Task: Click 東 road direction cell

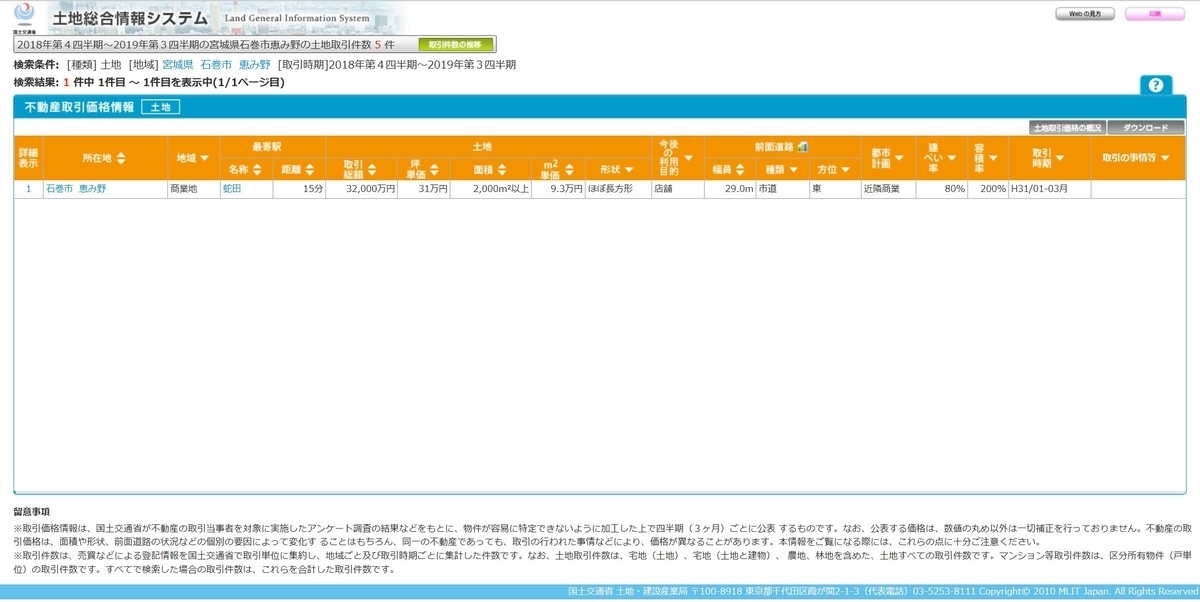Action: 835,188
